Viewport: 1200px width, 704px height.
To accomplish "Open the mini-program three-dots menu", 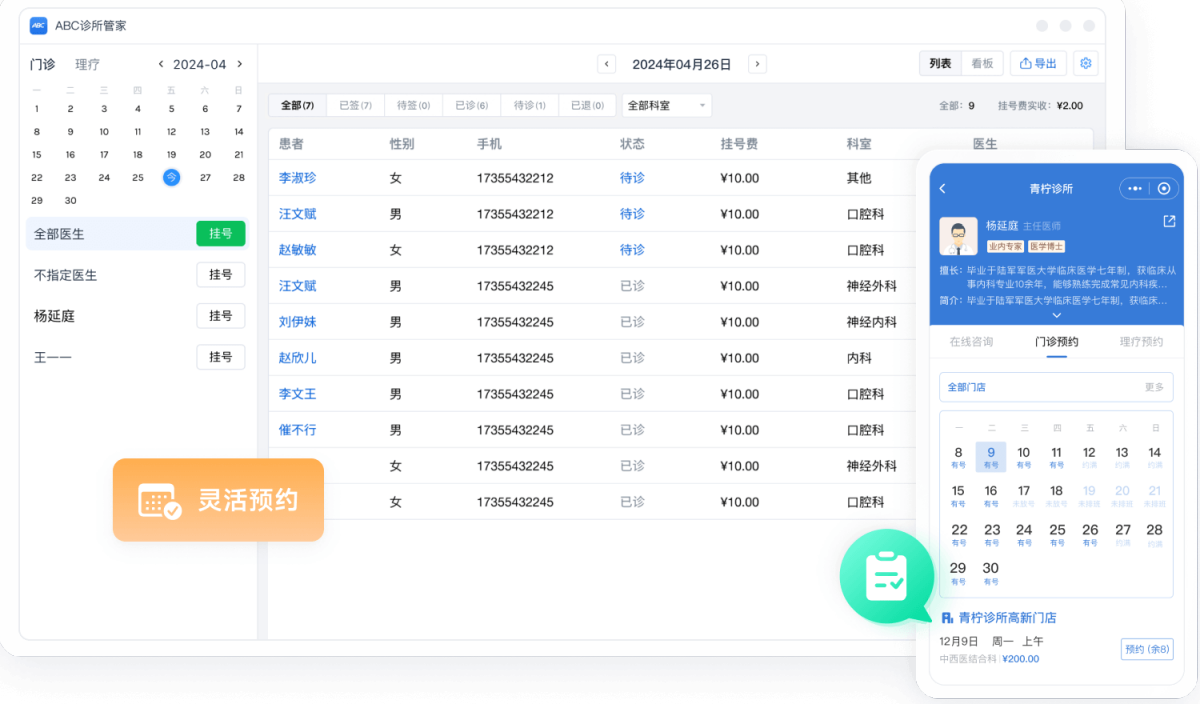I will point(1134,189).
